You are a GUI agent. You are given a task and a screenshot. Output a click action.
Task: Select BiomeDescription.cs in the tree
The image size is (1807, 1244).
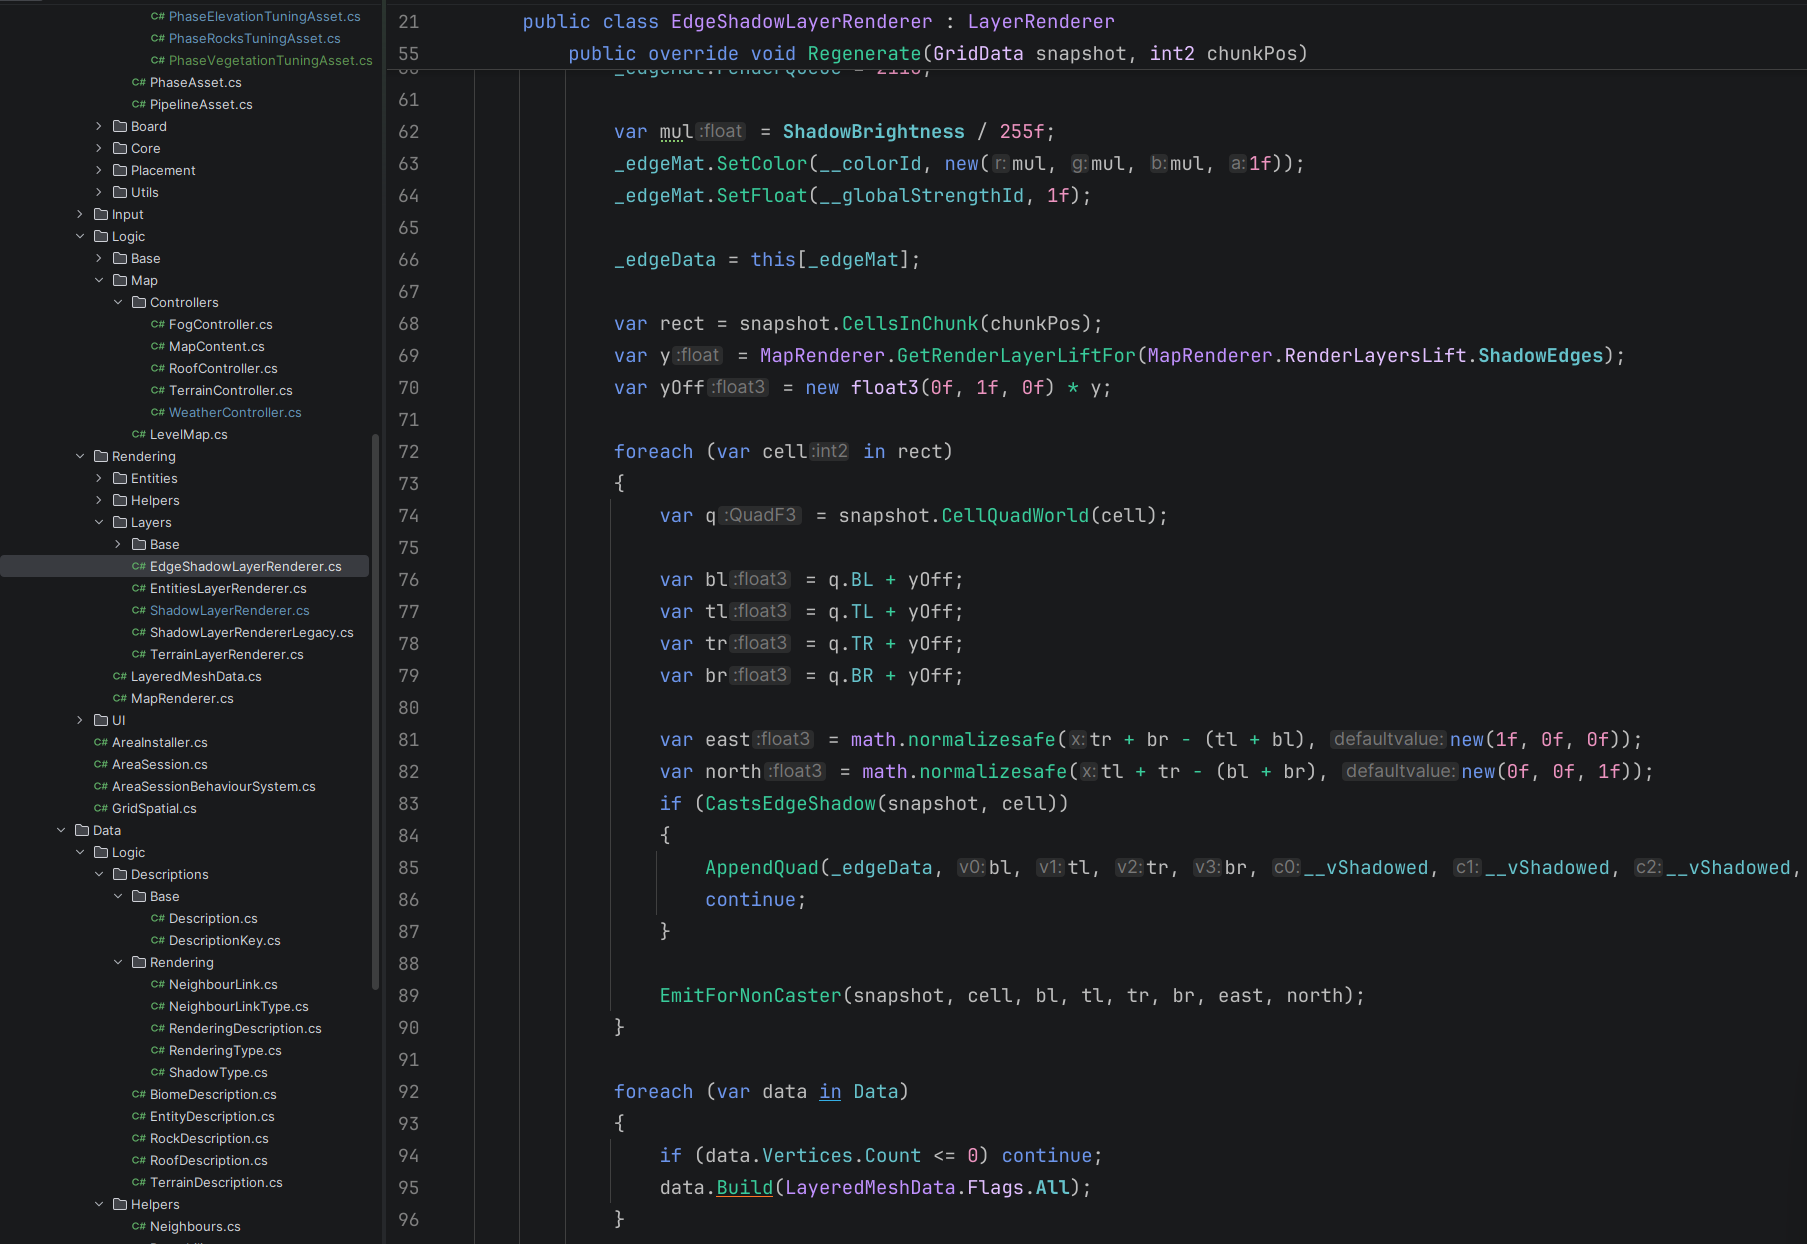click(213, 1095)
